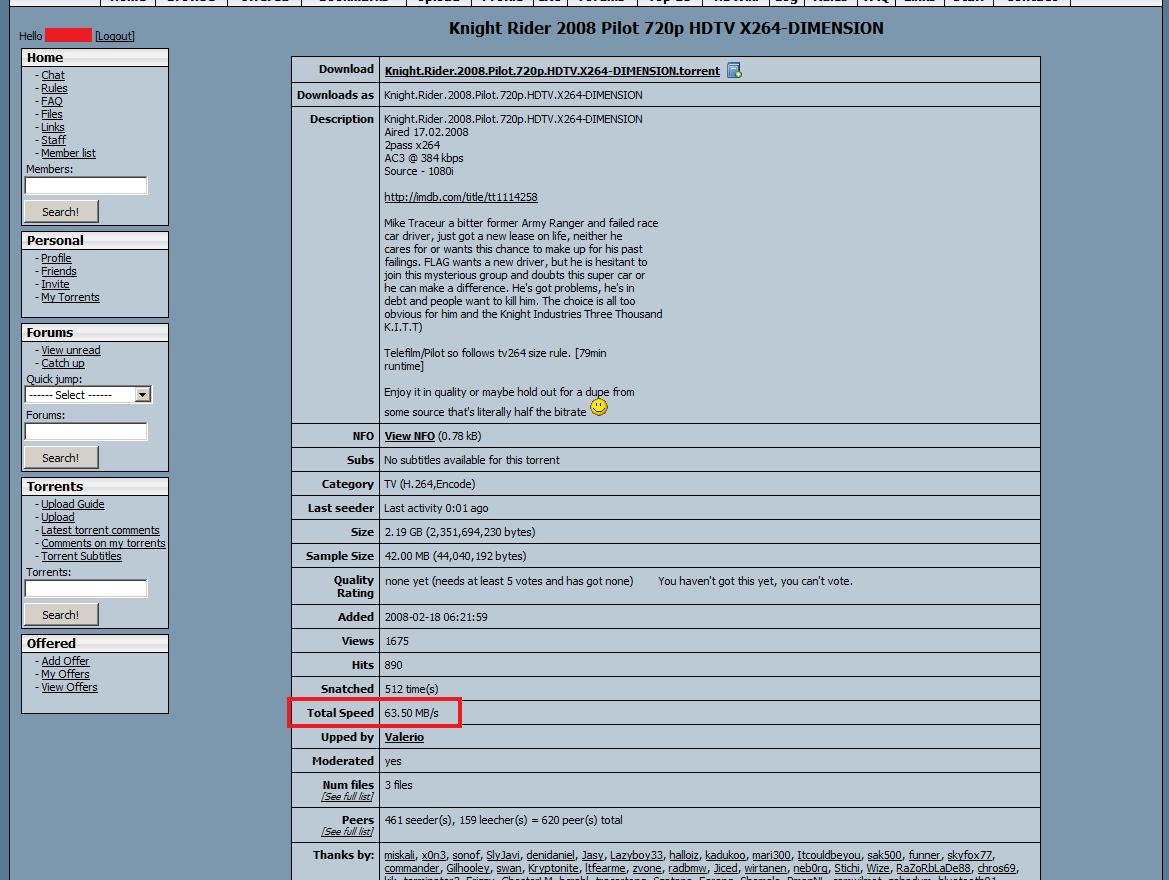Open thanks user chros69's profile

[x=996, y=868]
